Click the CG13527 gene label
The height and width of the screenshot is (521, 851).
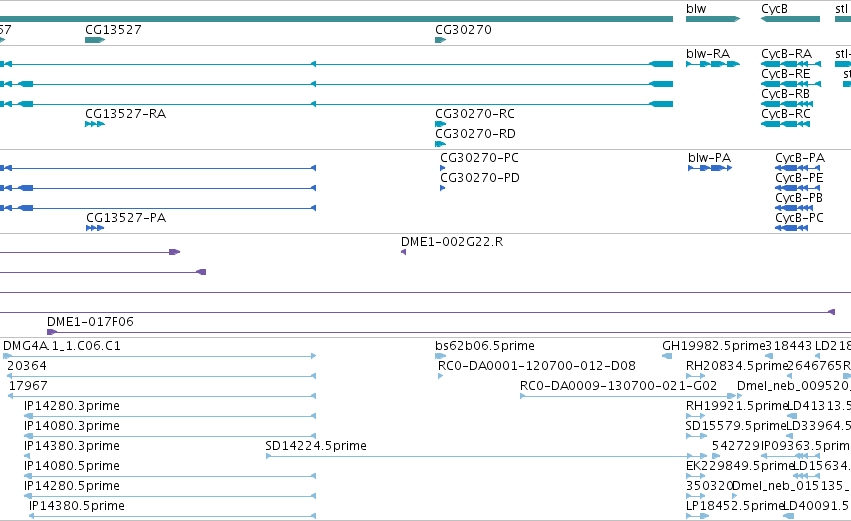pos(113,29)
